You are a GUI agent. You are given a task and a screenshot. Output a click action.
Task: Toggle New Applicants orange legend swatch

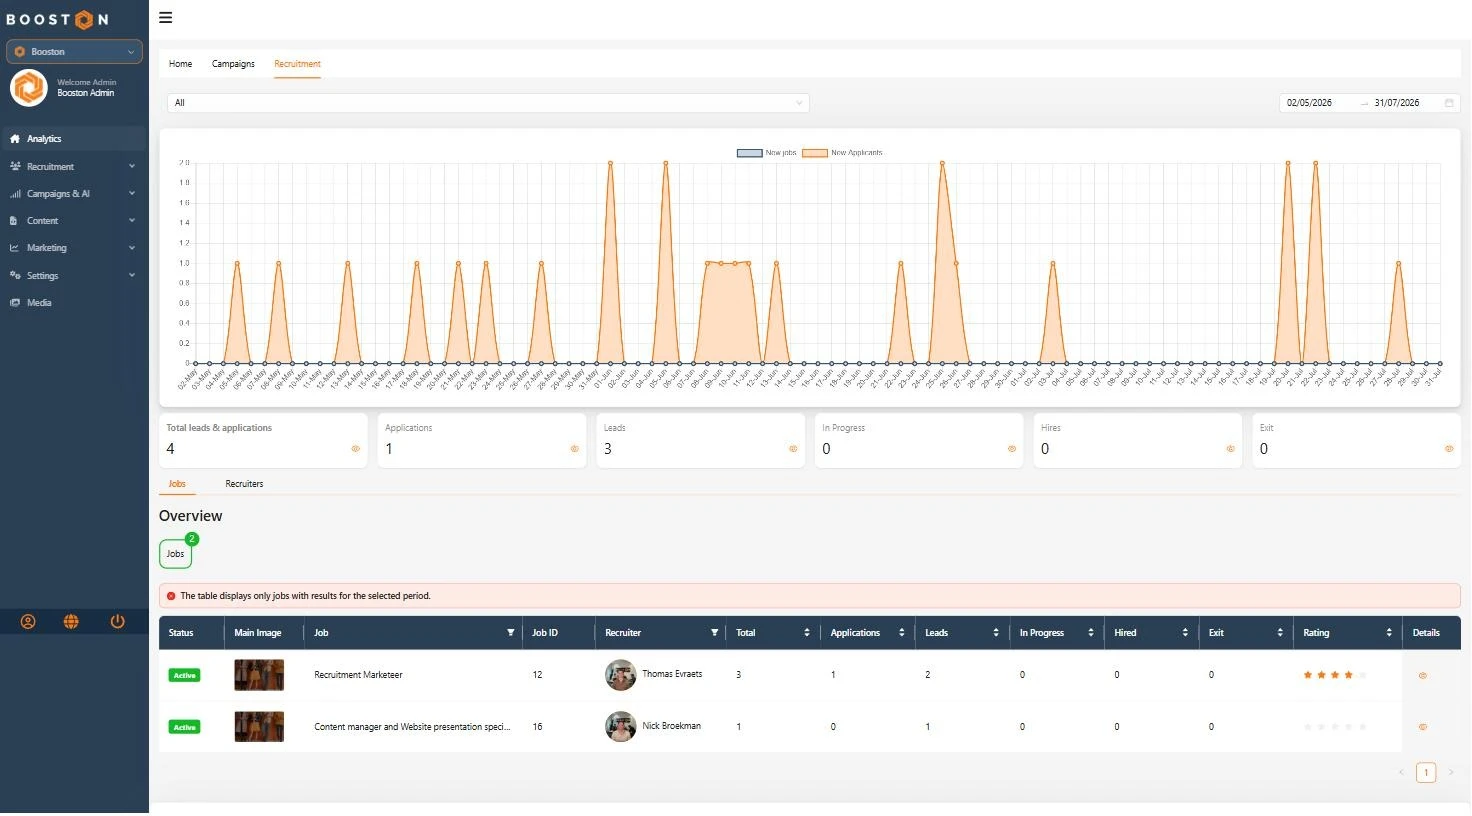pos(815,153)
